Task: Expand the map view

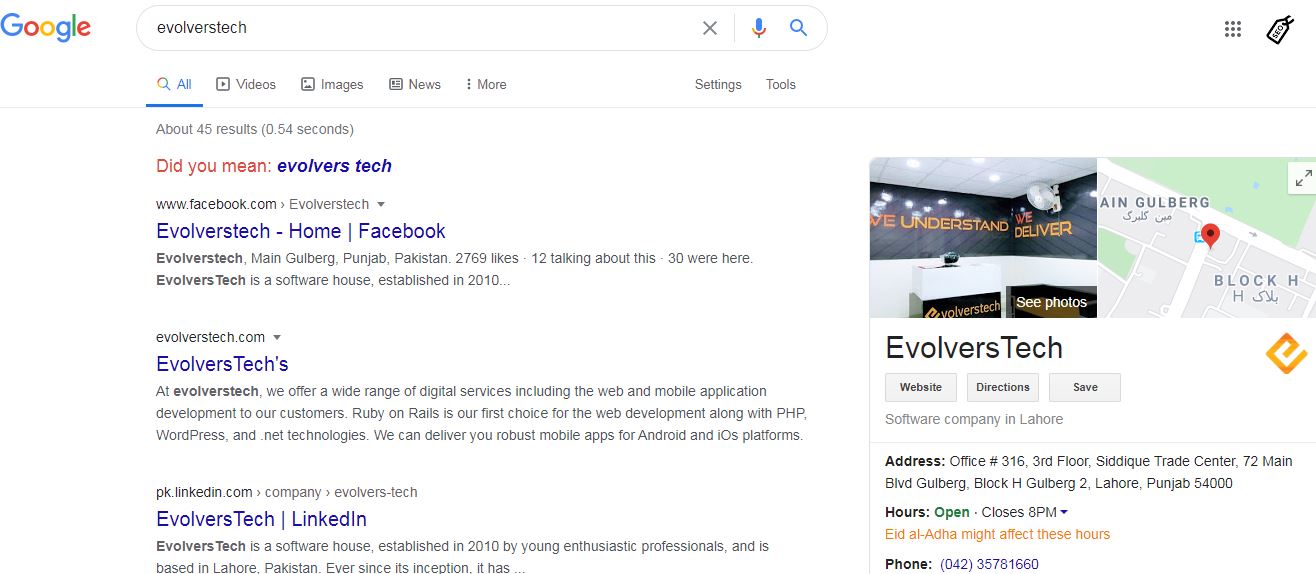Action: click(x=1302, y=179)
